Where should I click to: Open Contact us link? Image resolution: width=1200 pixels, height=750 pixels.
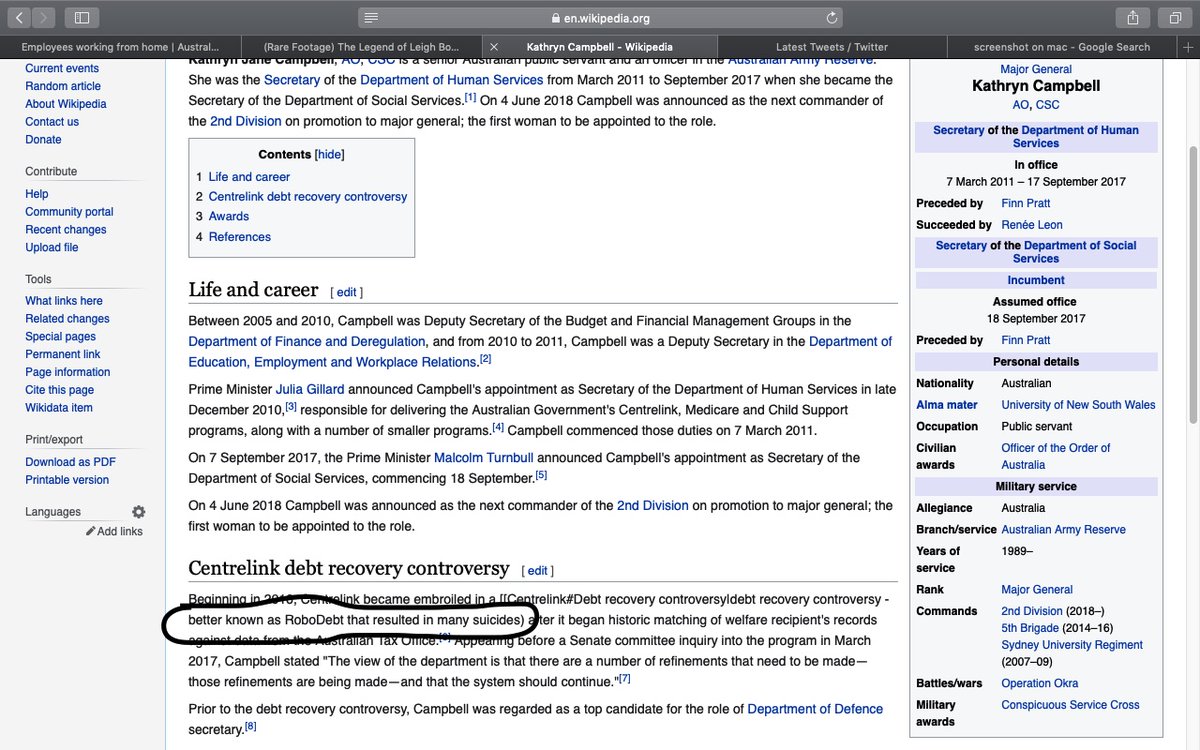52,123
